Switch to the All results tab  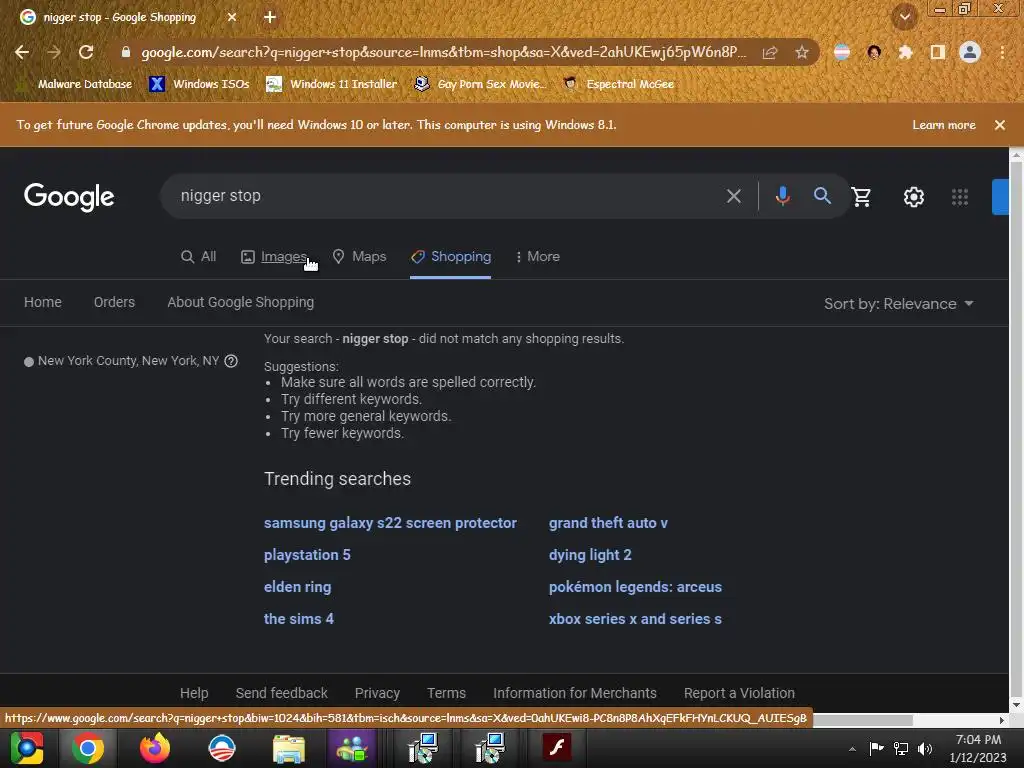199,257
